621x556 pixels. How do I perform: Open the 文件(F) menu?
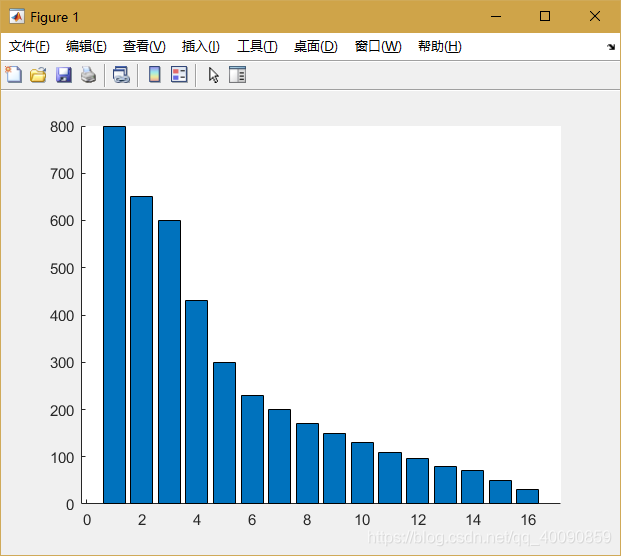(x=29, y=46)
